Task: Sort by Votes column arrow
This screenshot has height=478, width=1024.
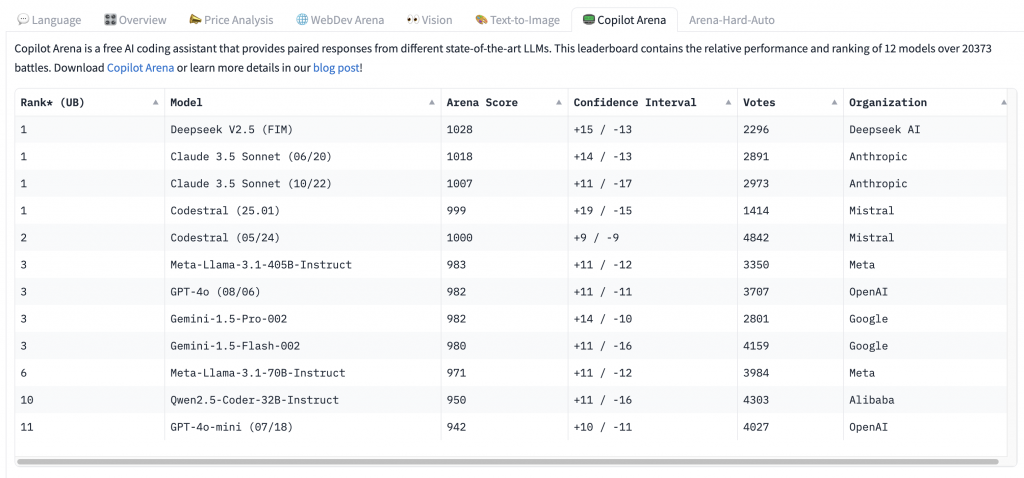Action: [x=835, y=103]
